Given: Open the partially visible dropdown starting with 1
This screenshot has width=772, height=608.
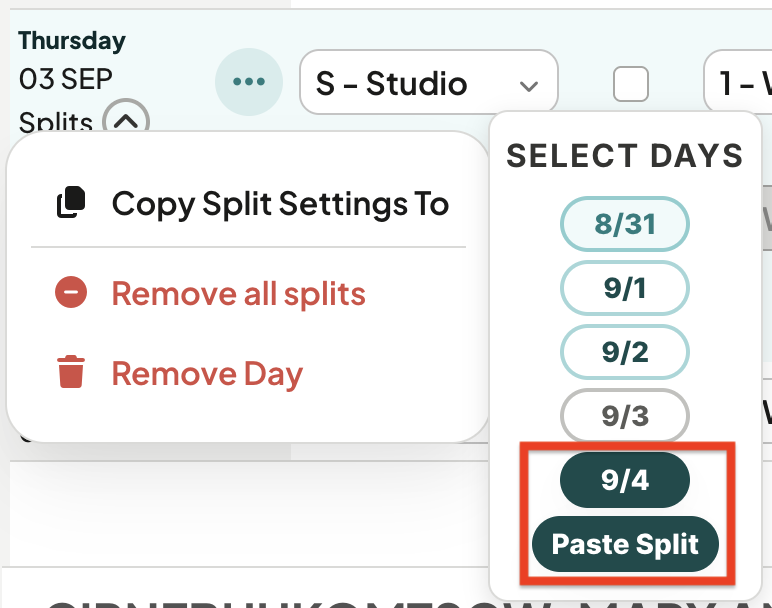Looking at the screenshot, I should [738, 82].
